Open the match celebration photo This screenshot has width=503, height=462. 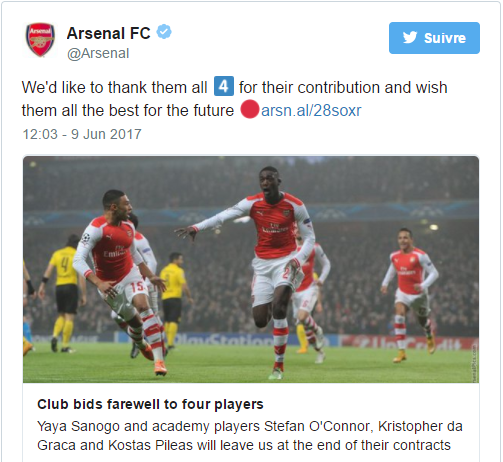pyautogui.click(x=251, y=269)
